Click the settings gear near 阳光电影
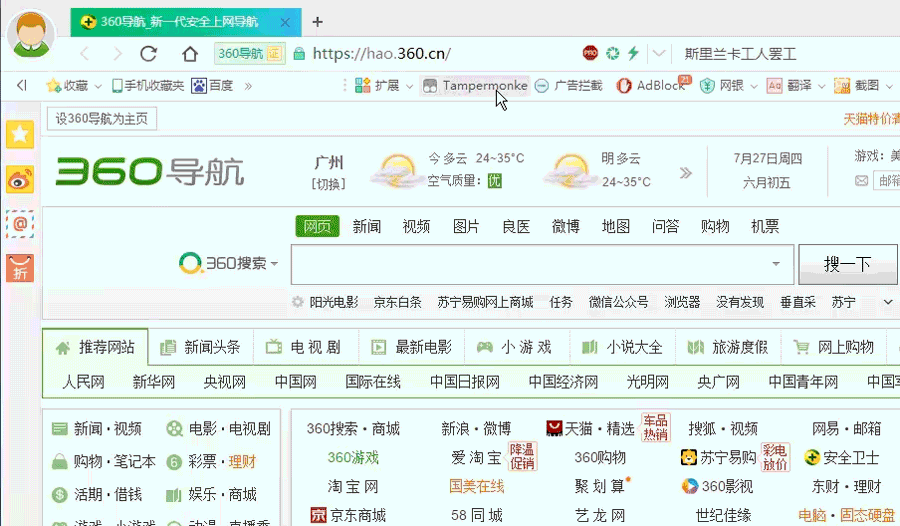900x526 pixels. click(297, 302)
